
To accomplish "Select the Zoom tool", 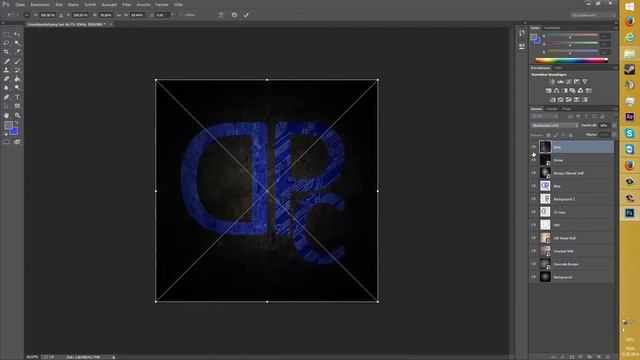I will tap(17, 116).
